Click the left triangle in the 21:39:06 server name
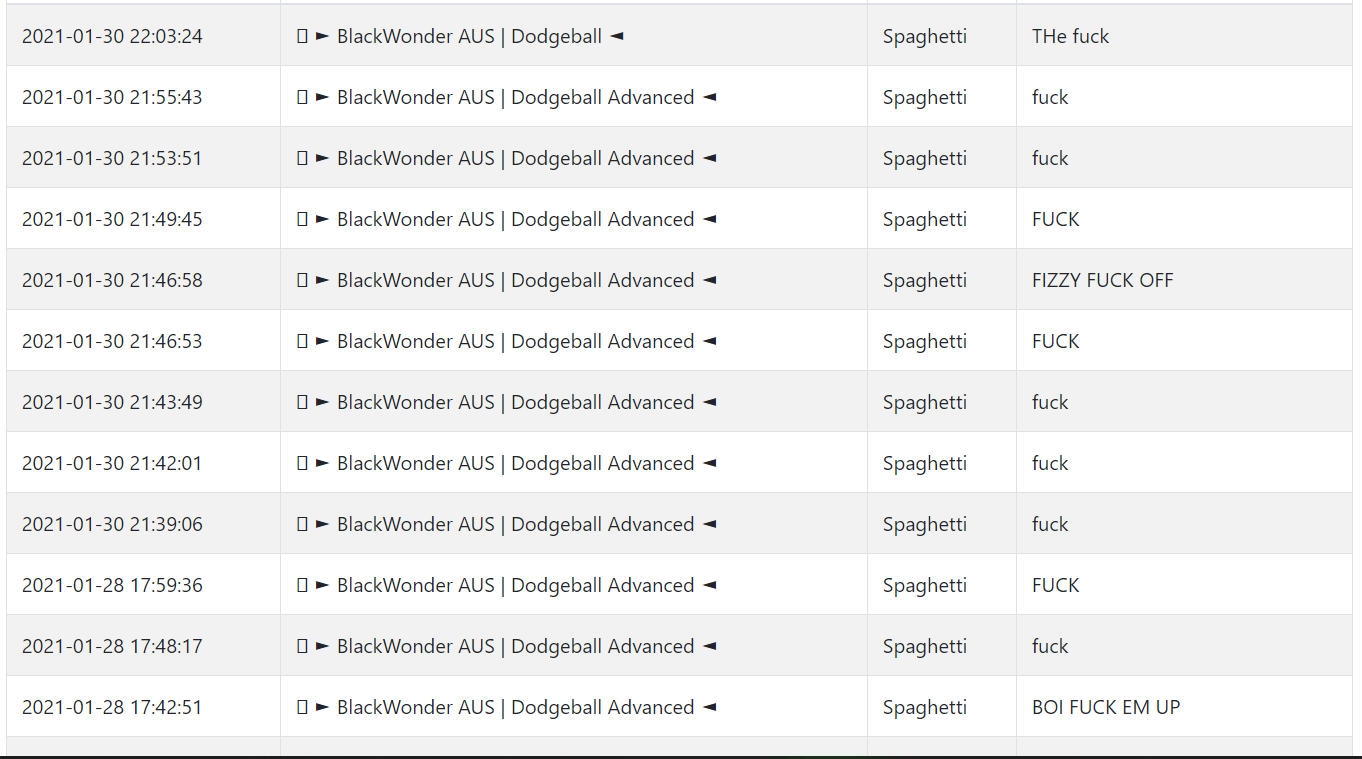 tap(709, 524)
